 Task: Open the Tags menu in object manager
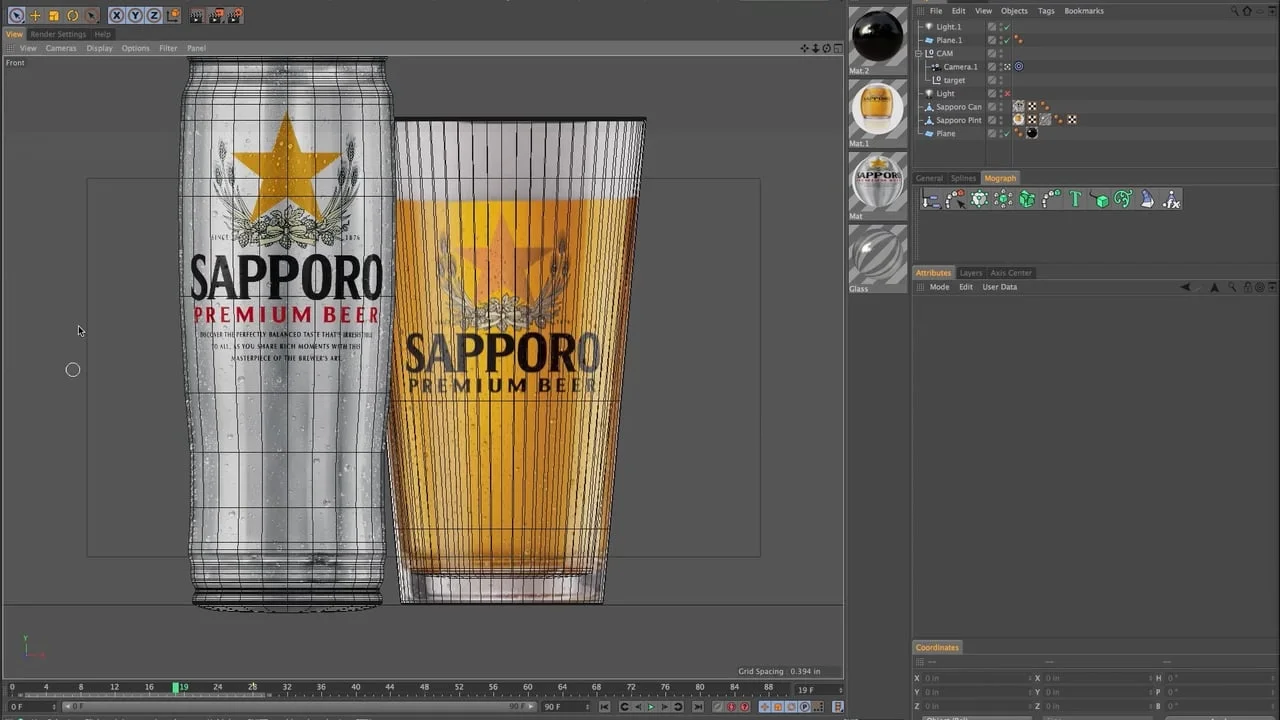1045,11
